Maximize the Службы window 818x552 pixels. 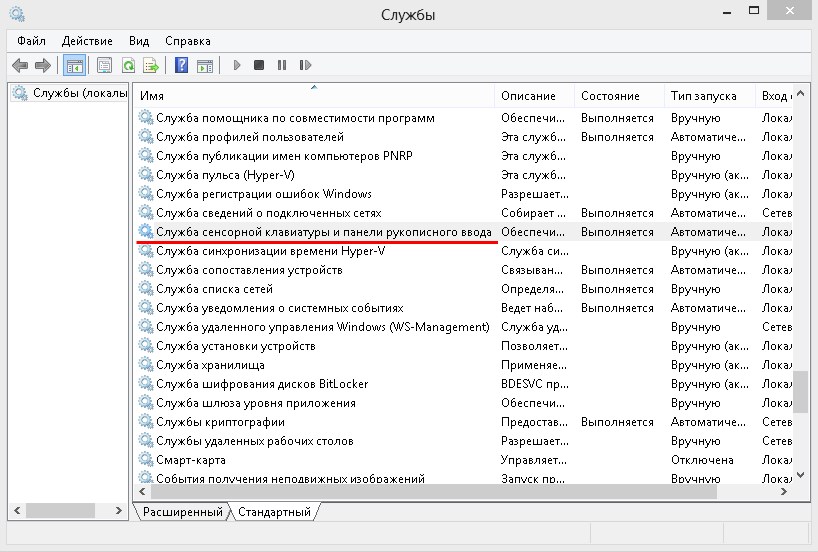coord(754,10)
